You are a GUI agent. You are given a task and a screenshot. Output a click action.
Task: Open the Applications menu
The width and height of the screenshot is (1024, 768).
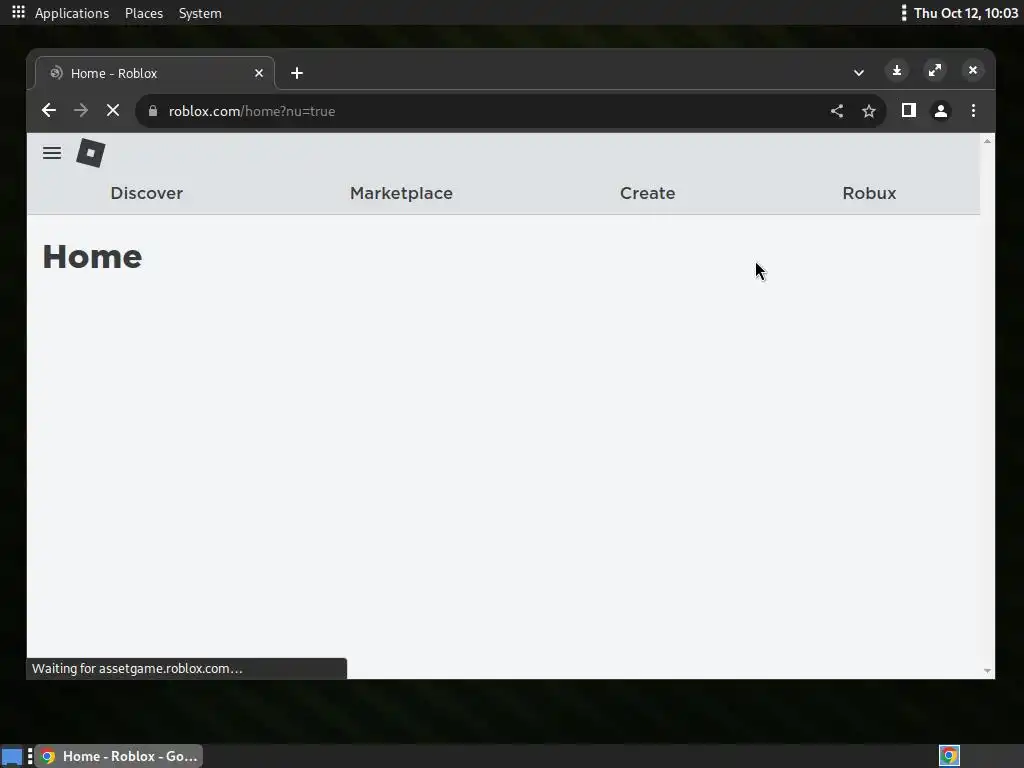click(x=72, y=13)
